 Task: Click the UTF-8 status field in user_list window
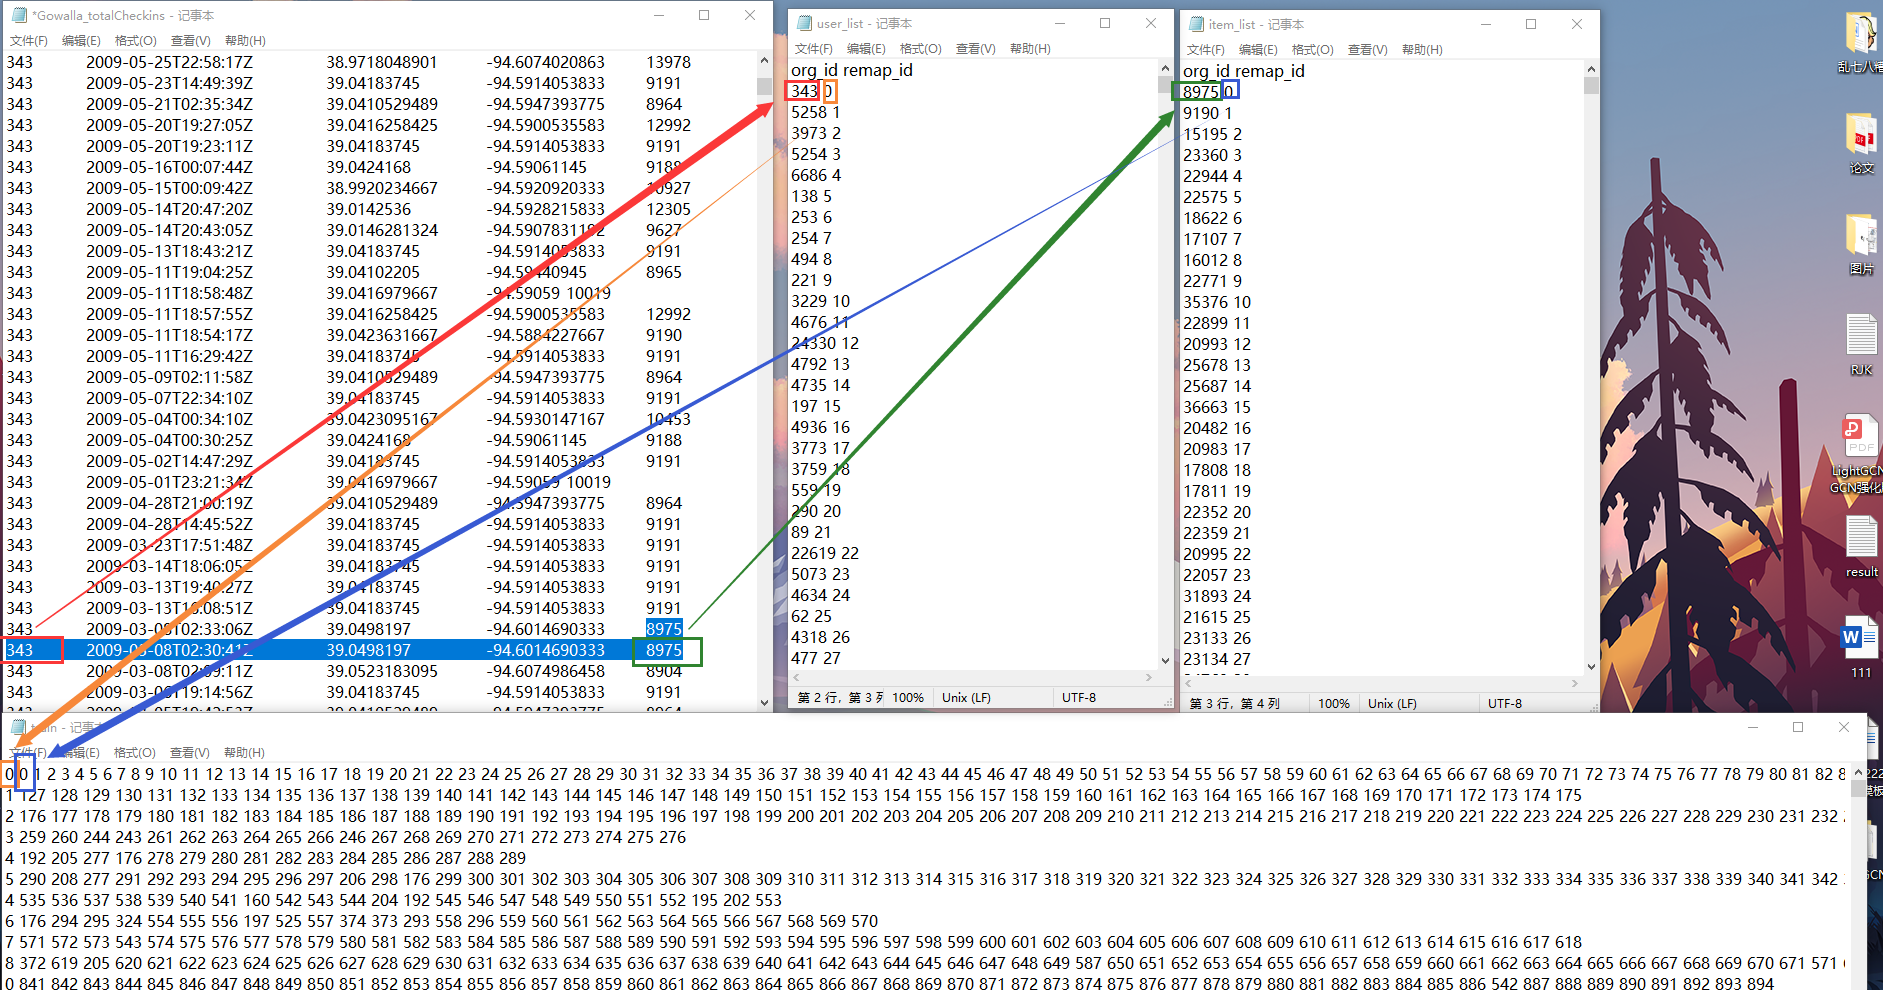point(1079,697)
